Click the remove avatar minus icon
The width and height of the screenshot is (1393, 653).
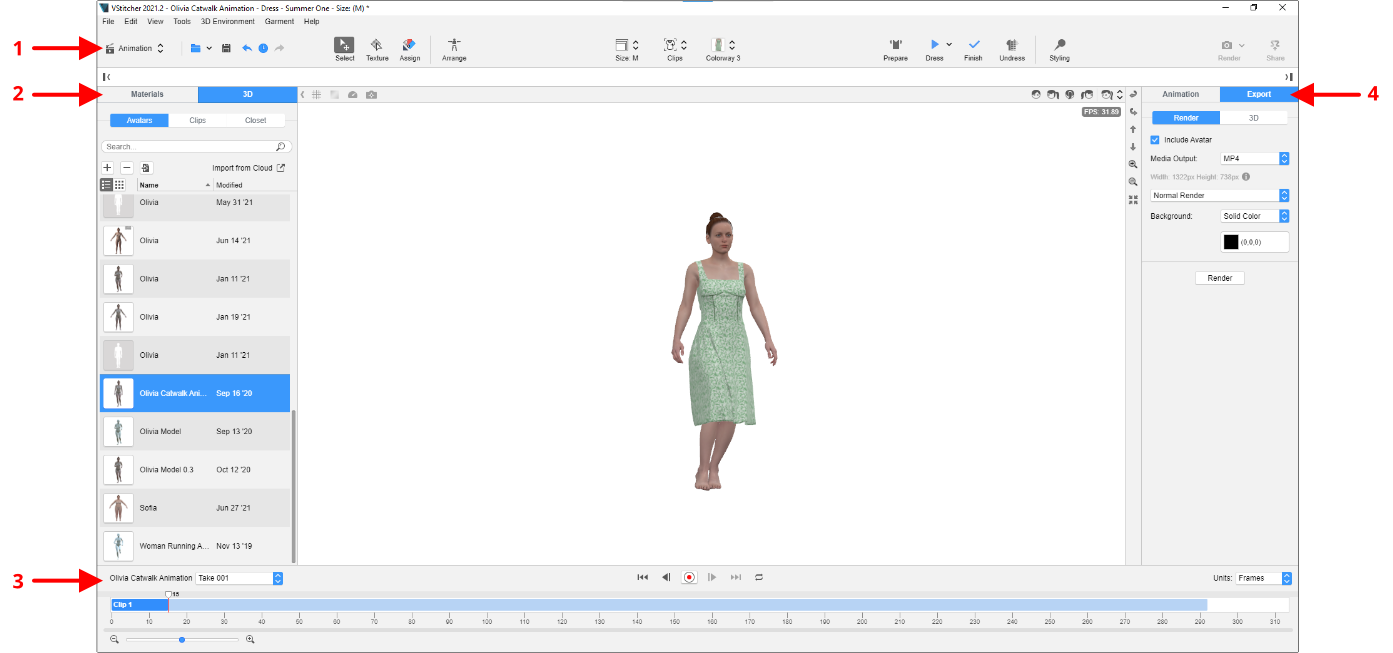pyautogui.click(x=126, y=168)
